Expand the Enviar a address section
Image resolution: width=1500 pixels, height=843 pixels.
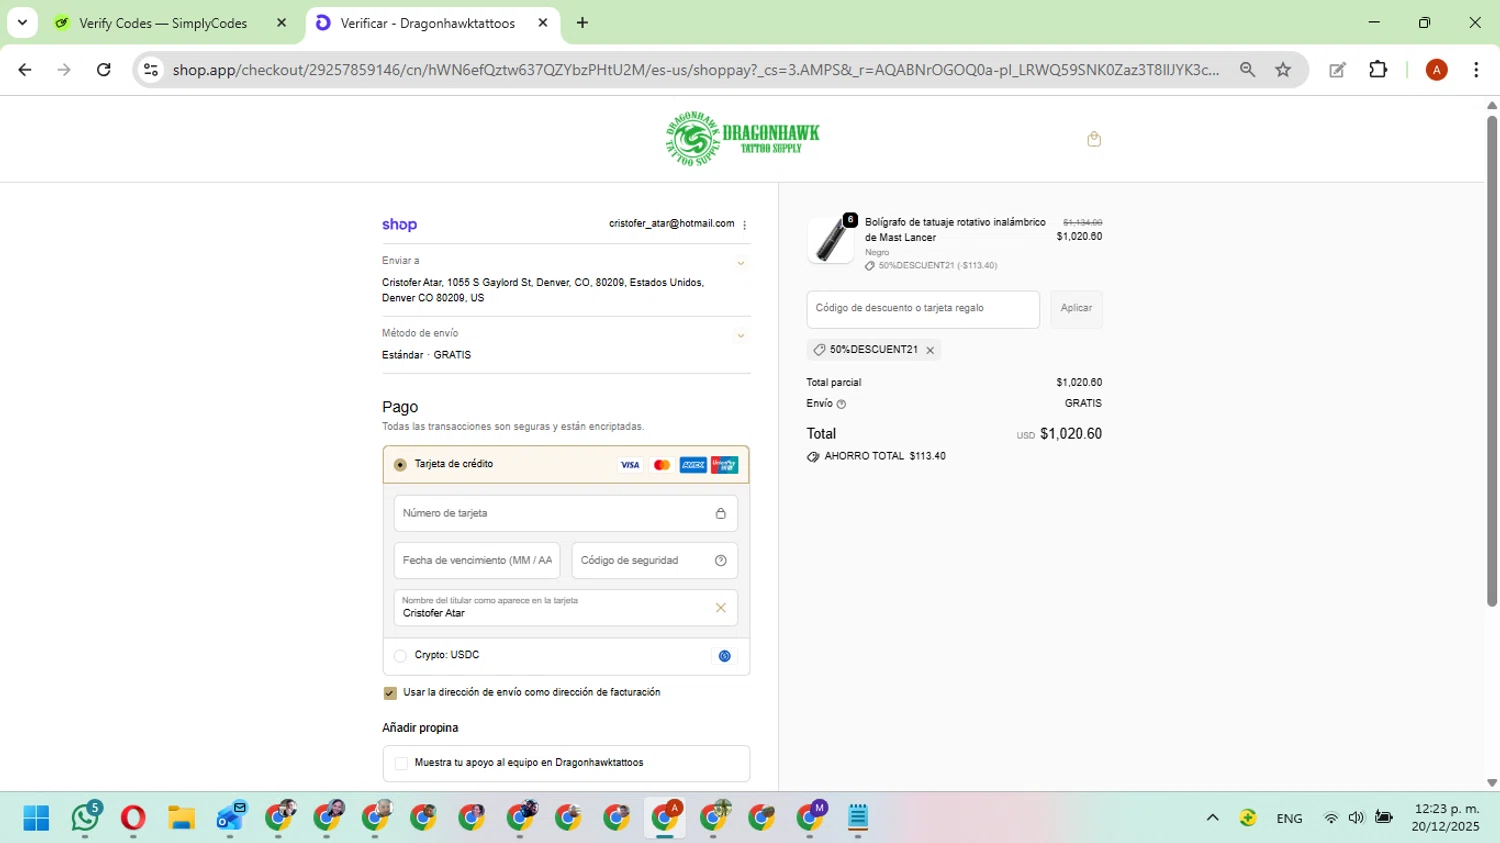[x=741, y=264]
